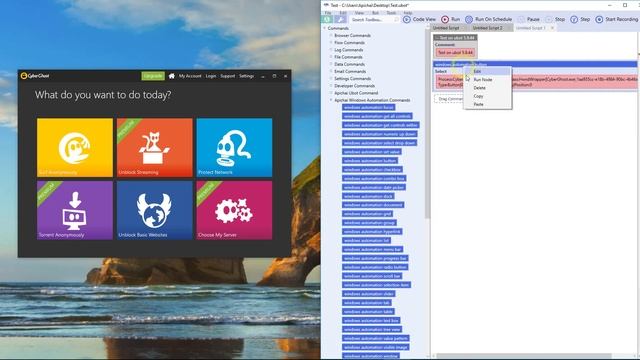This screenshot has width=640, height=360.
Task: Click the Code View toolbar button
Action: (x=419, y=19)
